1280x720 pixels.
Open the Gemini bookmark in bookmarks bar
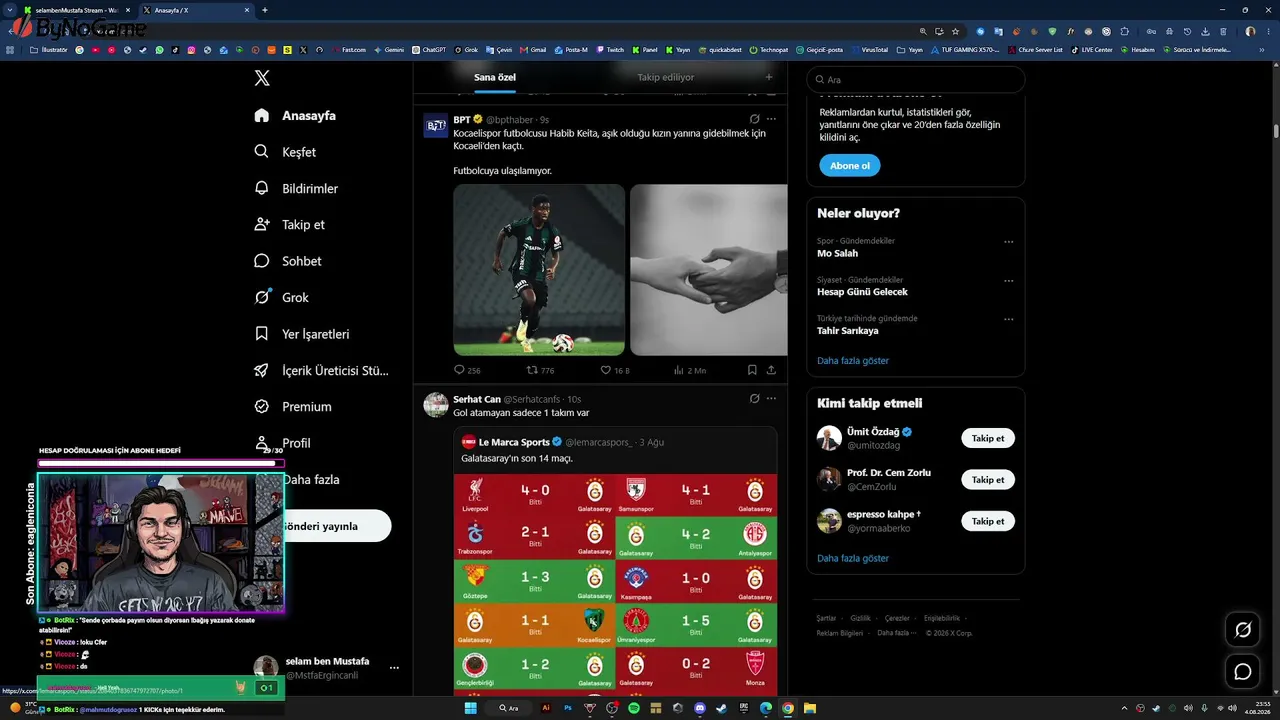pos(388,49)
